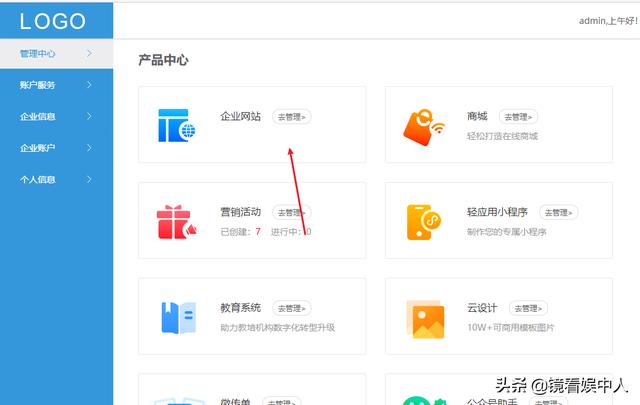Click the LOGO banner in the sidebar
640x405 pixels.
pos(56,20)
